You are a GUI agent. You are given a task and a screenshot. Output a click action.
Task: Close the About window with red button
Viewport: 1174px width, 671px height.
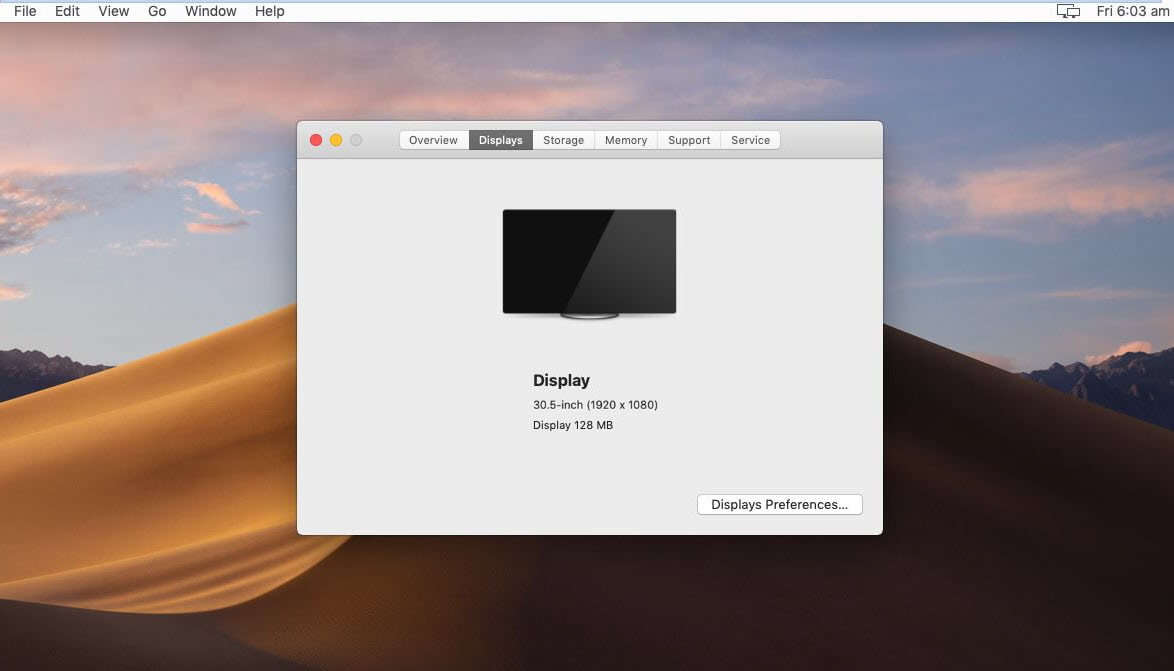[316, 140]
